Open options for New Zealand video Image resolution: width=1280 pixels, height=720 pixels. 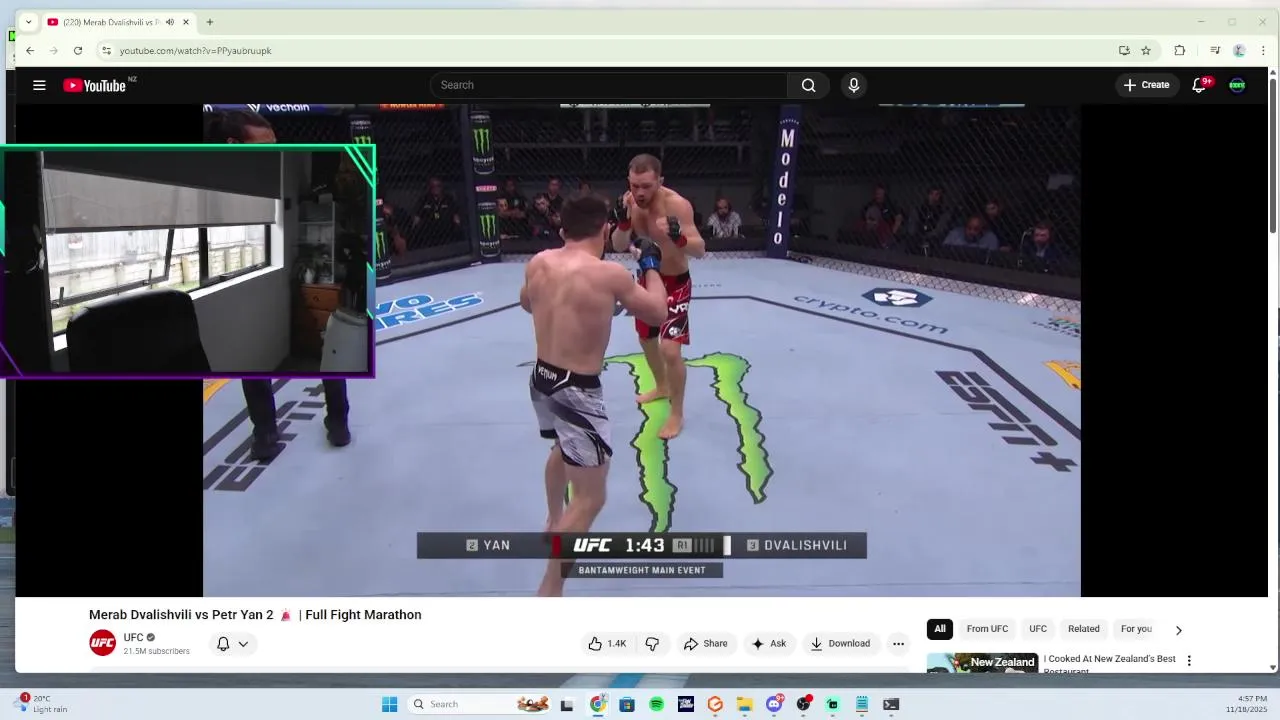click(1189, 661)
